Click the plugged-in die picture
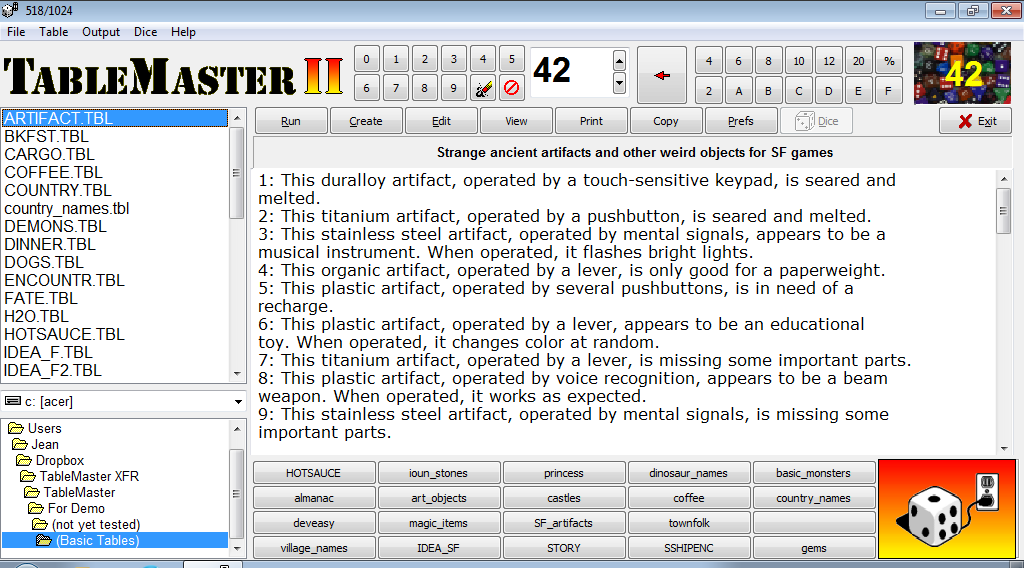 tap(947, 509)
